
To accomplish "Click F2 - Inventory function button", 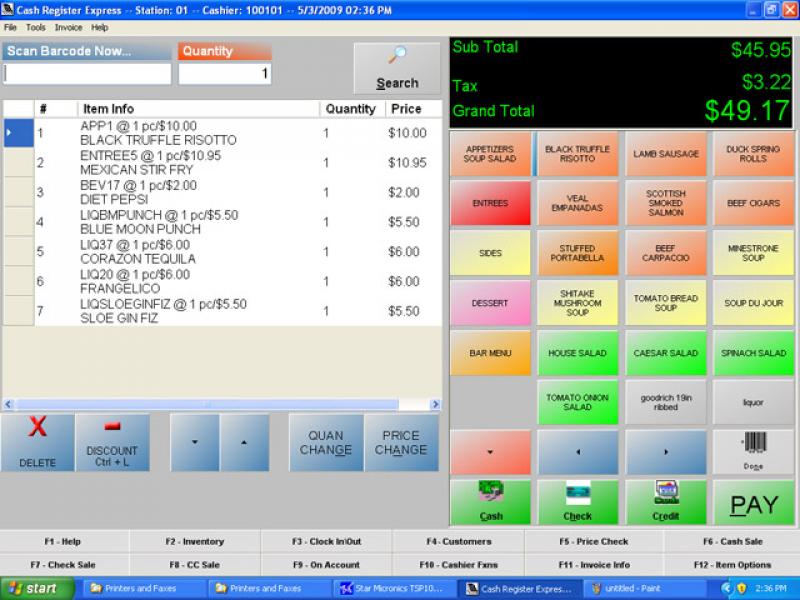I will [x=194, y=541].
